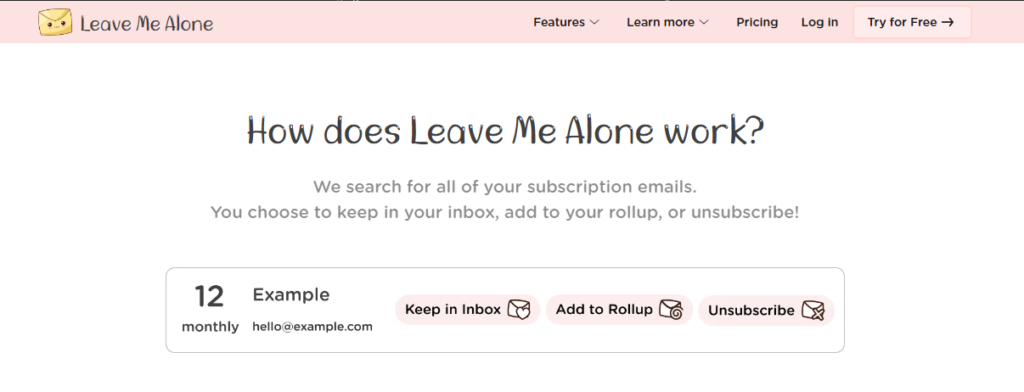Click the hello@example.com email address
Image resolution: width=1024 pixels, height=392 pixels.
pos(312,327)
